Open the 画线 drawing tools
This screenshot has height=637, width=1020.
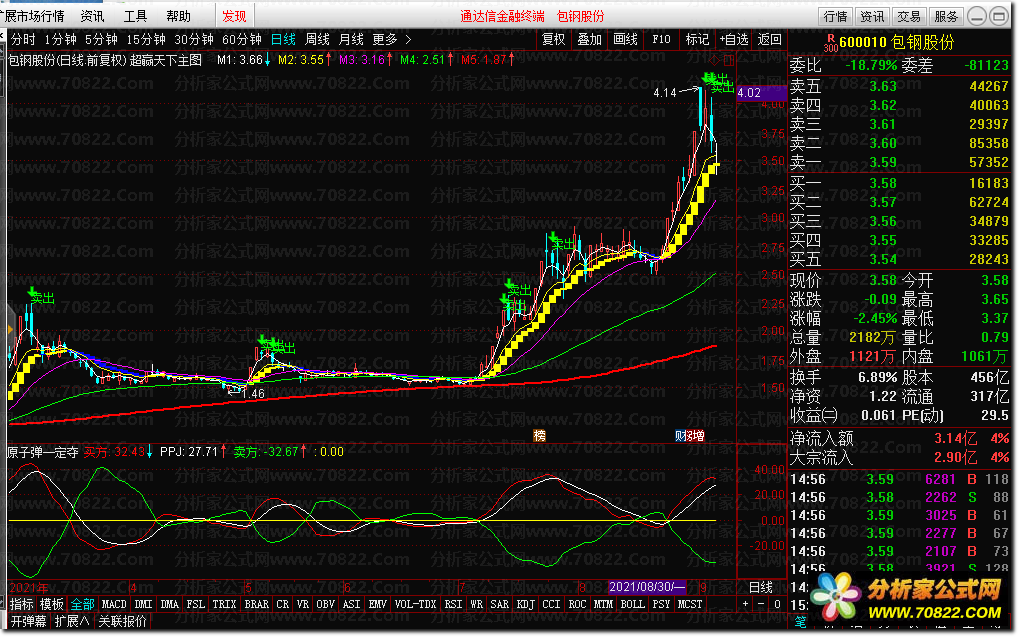coord(625,40)
